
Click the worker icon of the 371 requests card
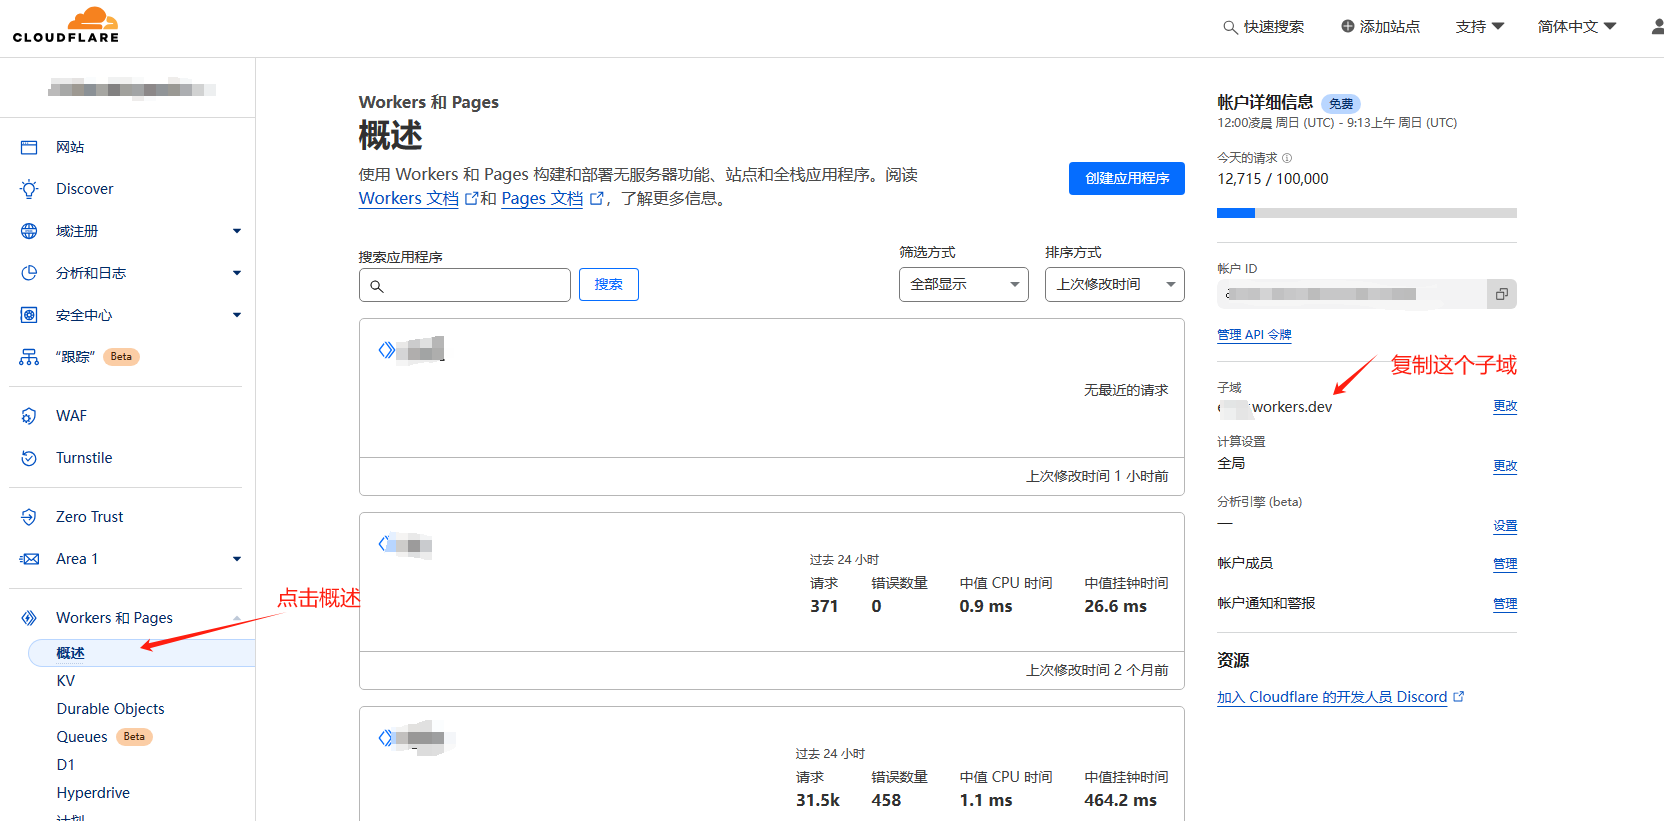pyautogui.click(x=385, y=544)
